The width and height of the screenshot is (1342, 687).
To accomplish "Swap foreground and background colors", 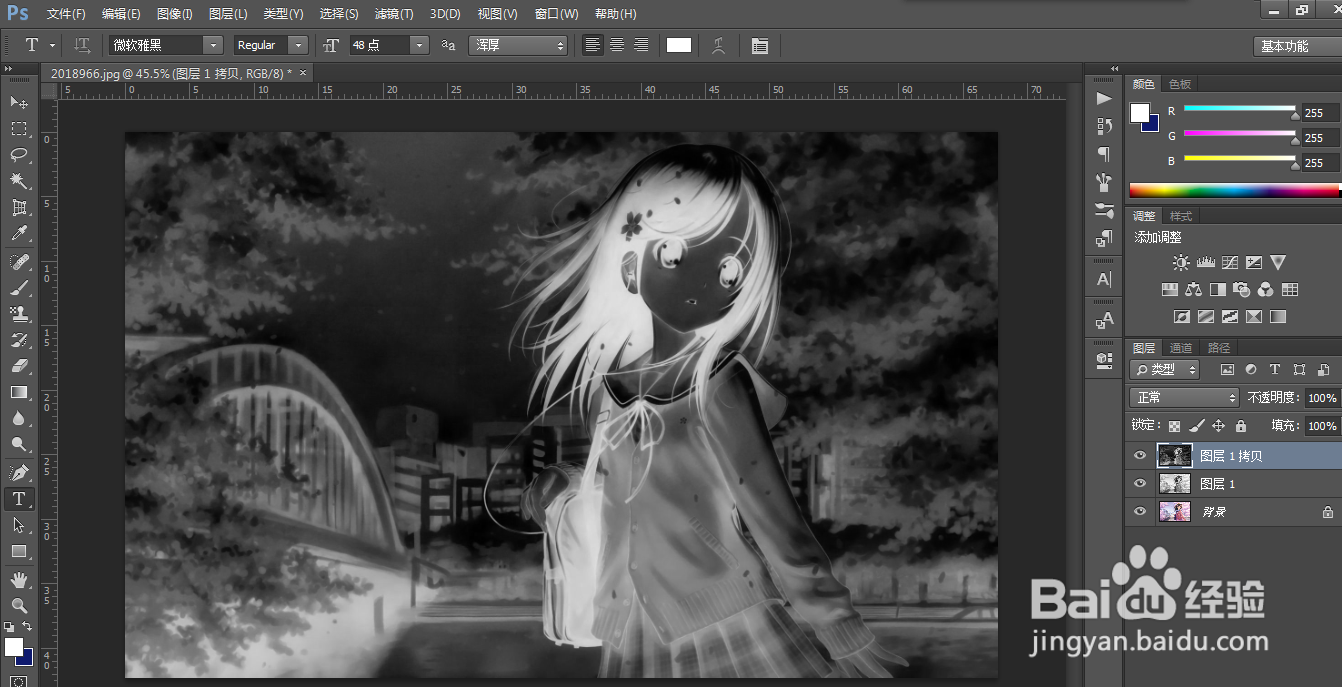I will click(x=27, y=627).
